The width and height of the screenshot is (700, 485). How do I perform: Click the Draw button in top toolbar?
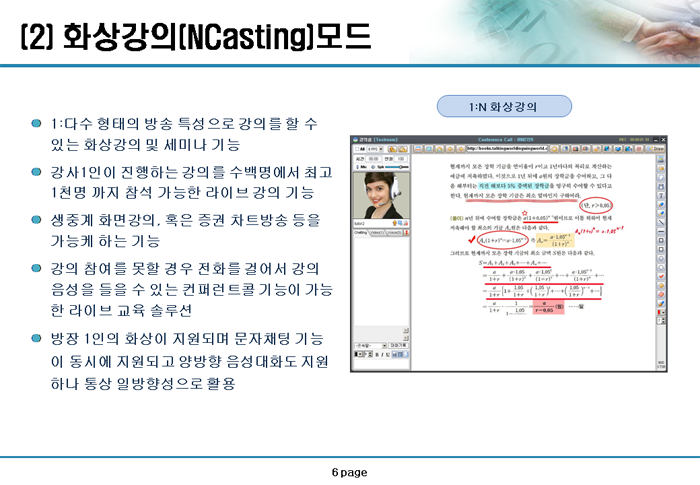coord(655,149)
